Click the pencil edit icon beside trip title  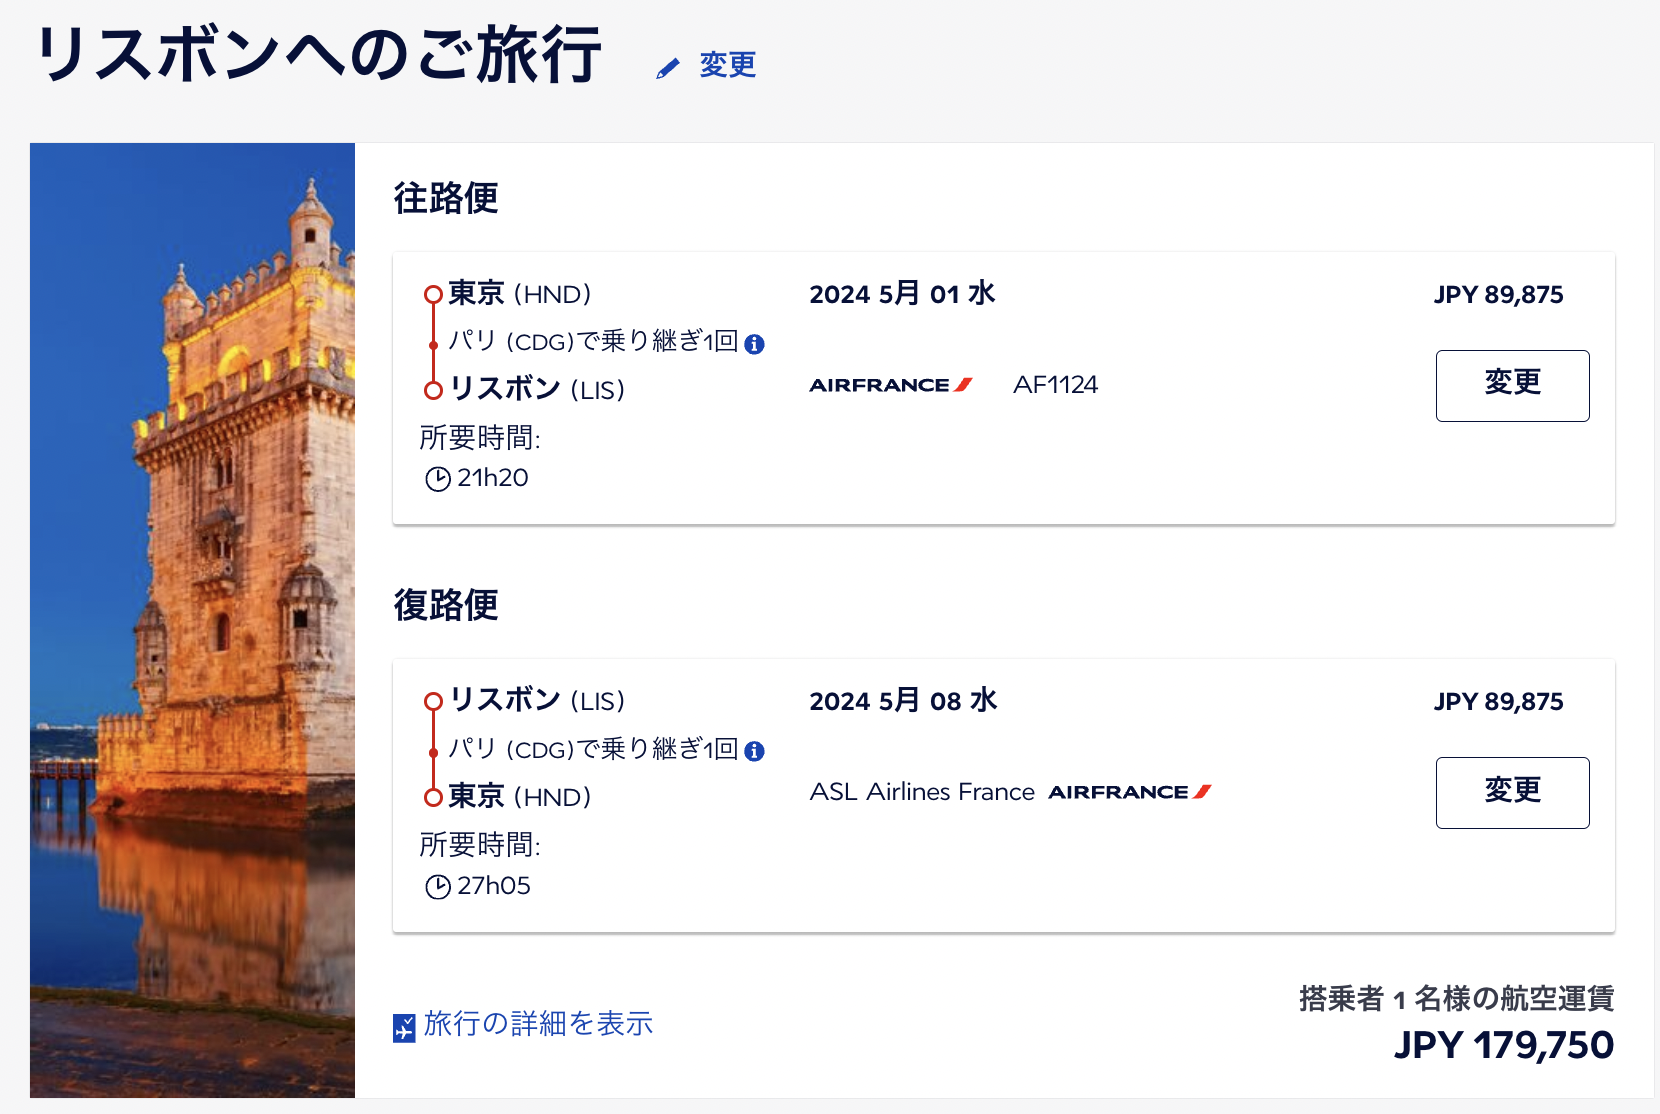668,68
